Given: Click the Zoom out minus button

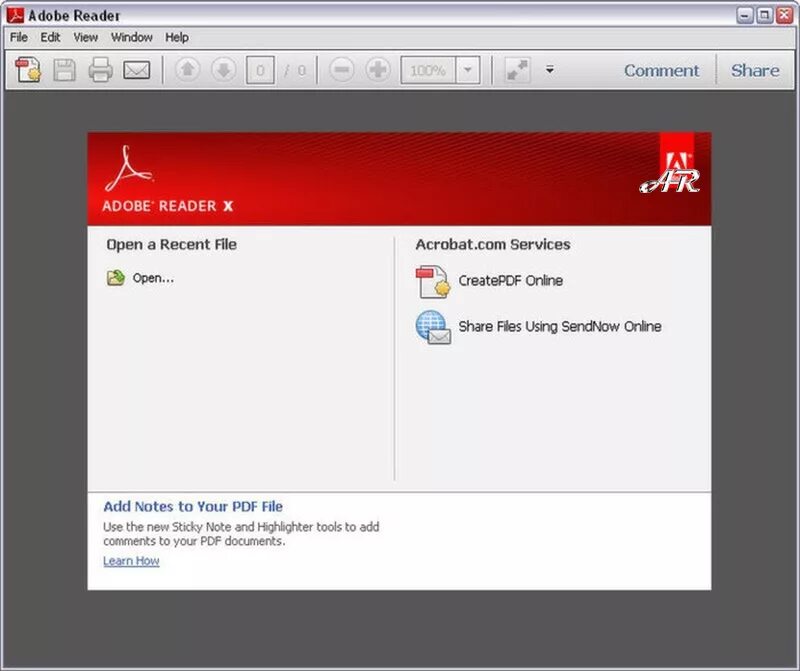Looking at the screenshot, I should 342,69.
